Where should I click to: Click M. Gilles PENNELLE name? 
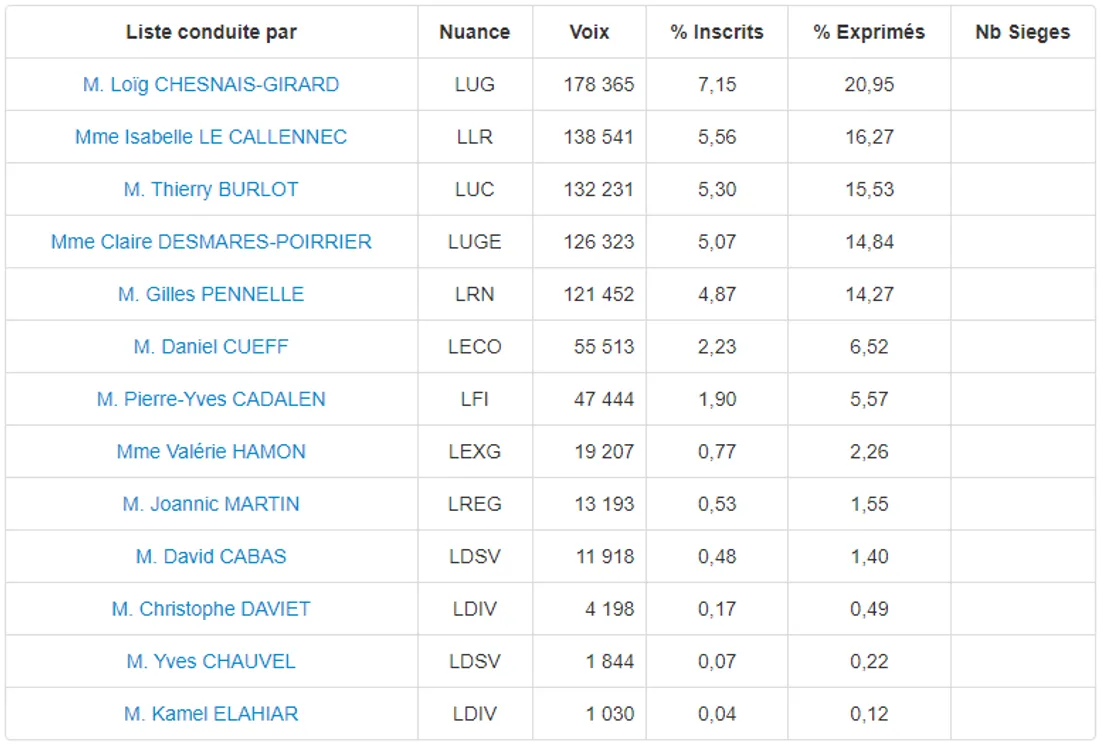(x=211, y=294)
